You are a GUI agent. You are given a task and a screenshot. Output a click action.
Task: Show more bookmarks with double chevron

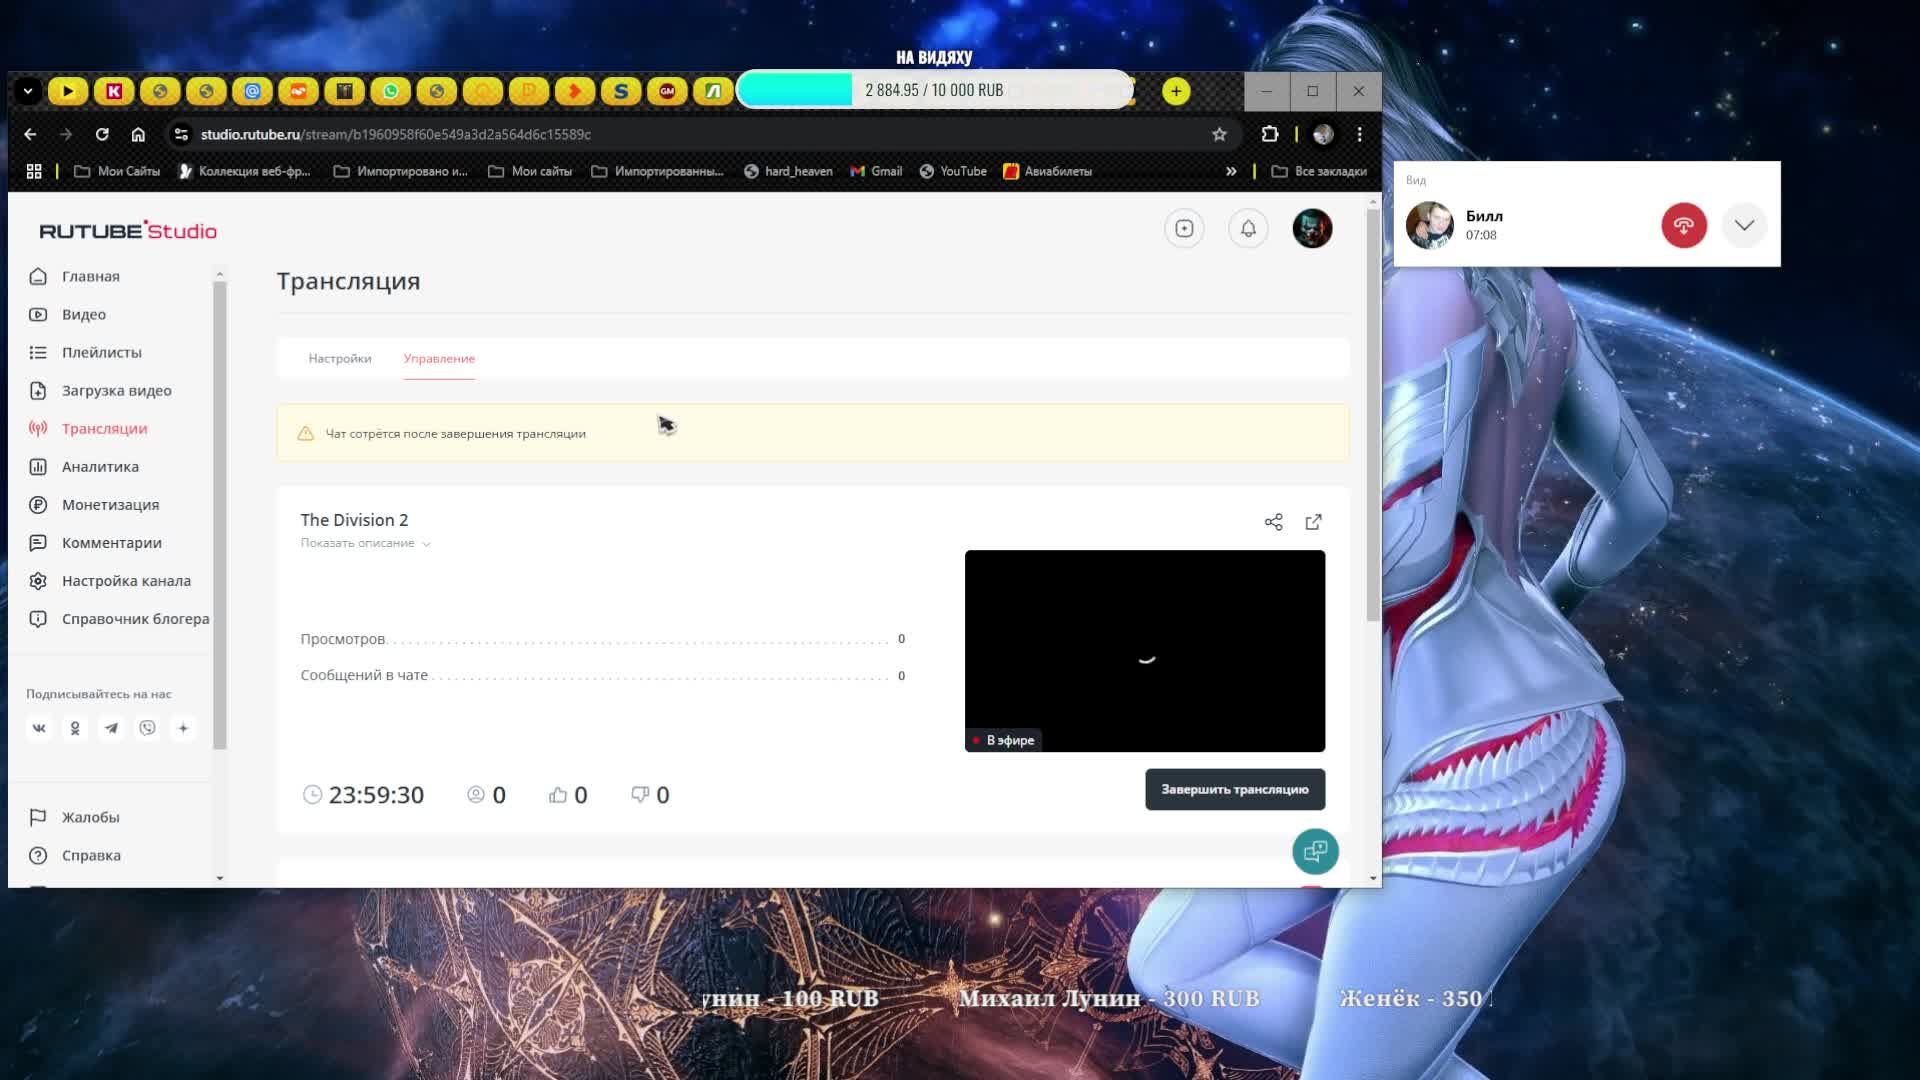click(x=1231, y=171)
